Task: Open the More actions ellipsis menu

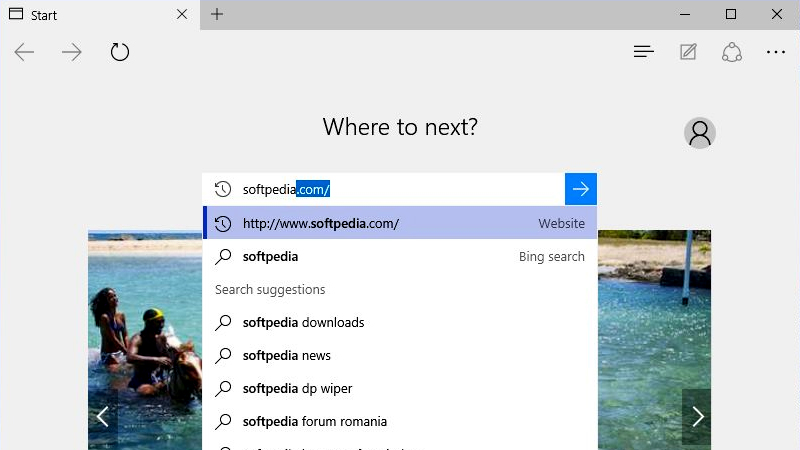Action: pos(776,52)
